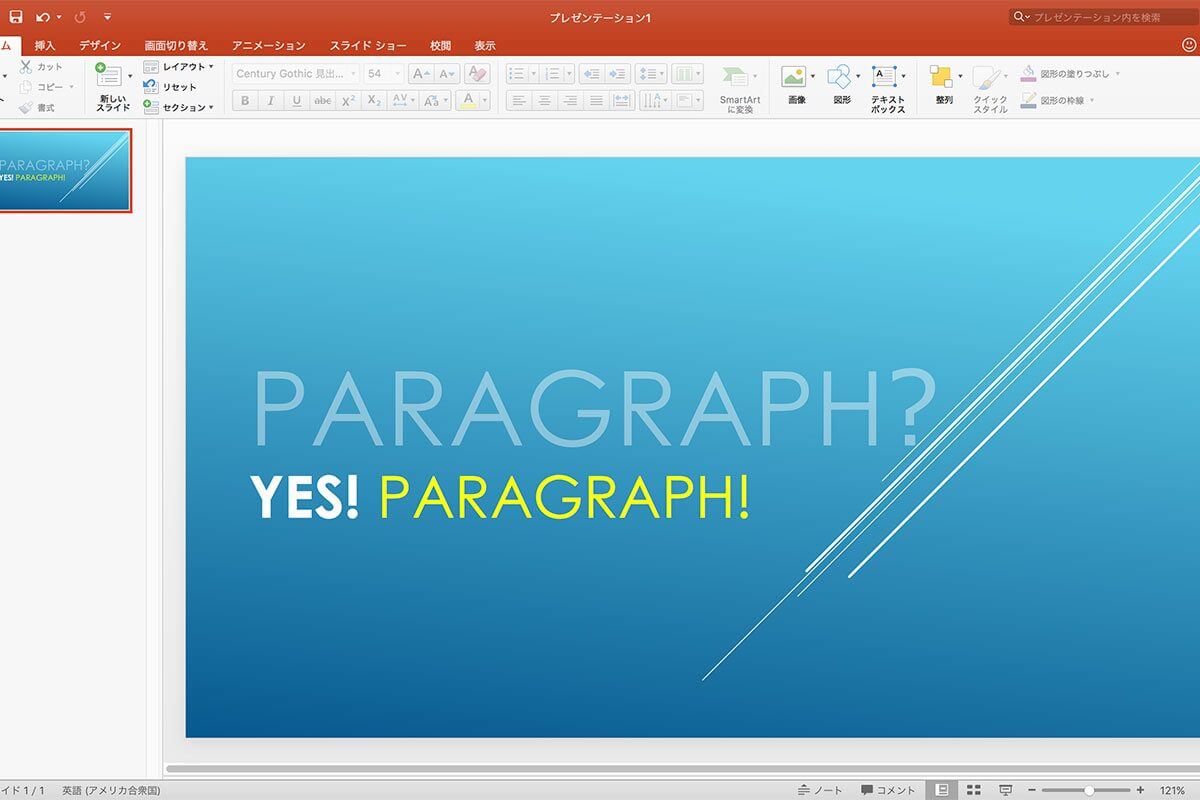1200x800 pixels.
Task: Click the Change Case (Aa) icon
Action: coord(434,101)
